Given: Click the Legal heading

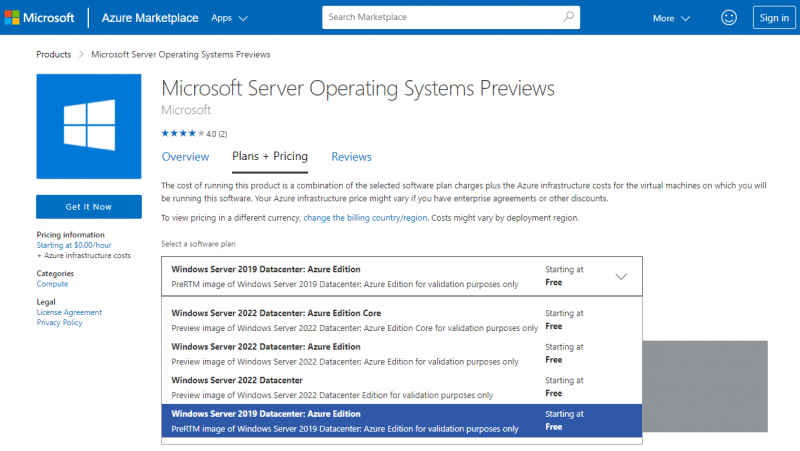Looking at the screenshot, I should 46,302.
